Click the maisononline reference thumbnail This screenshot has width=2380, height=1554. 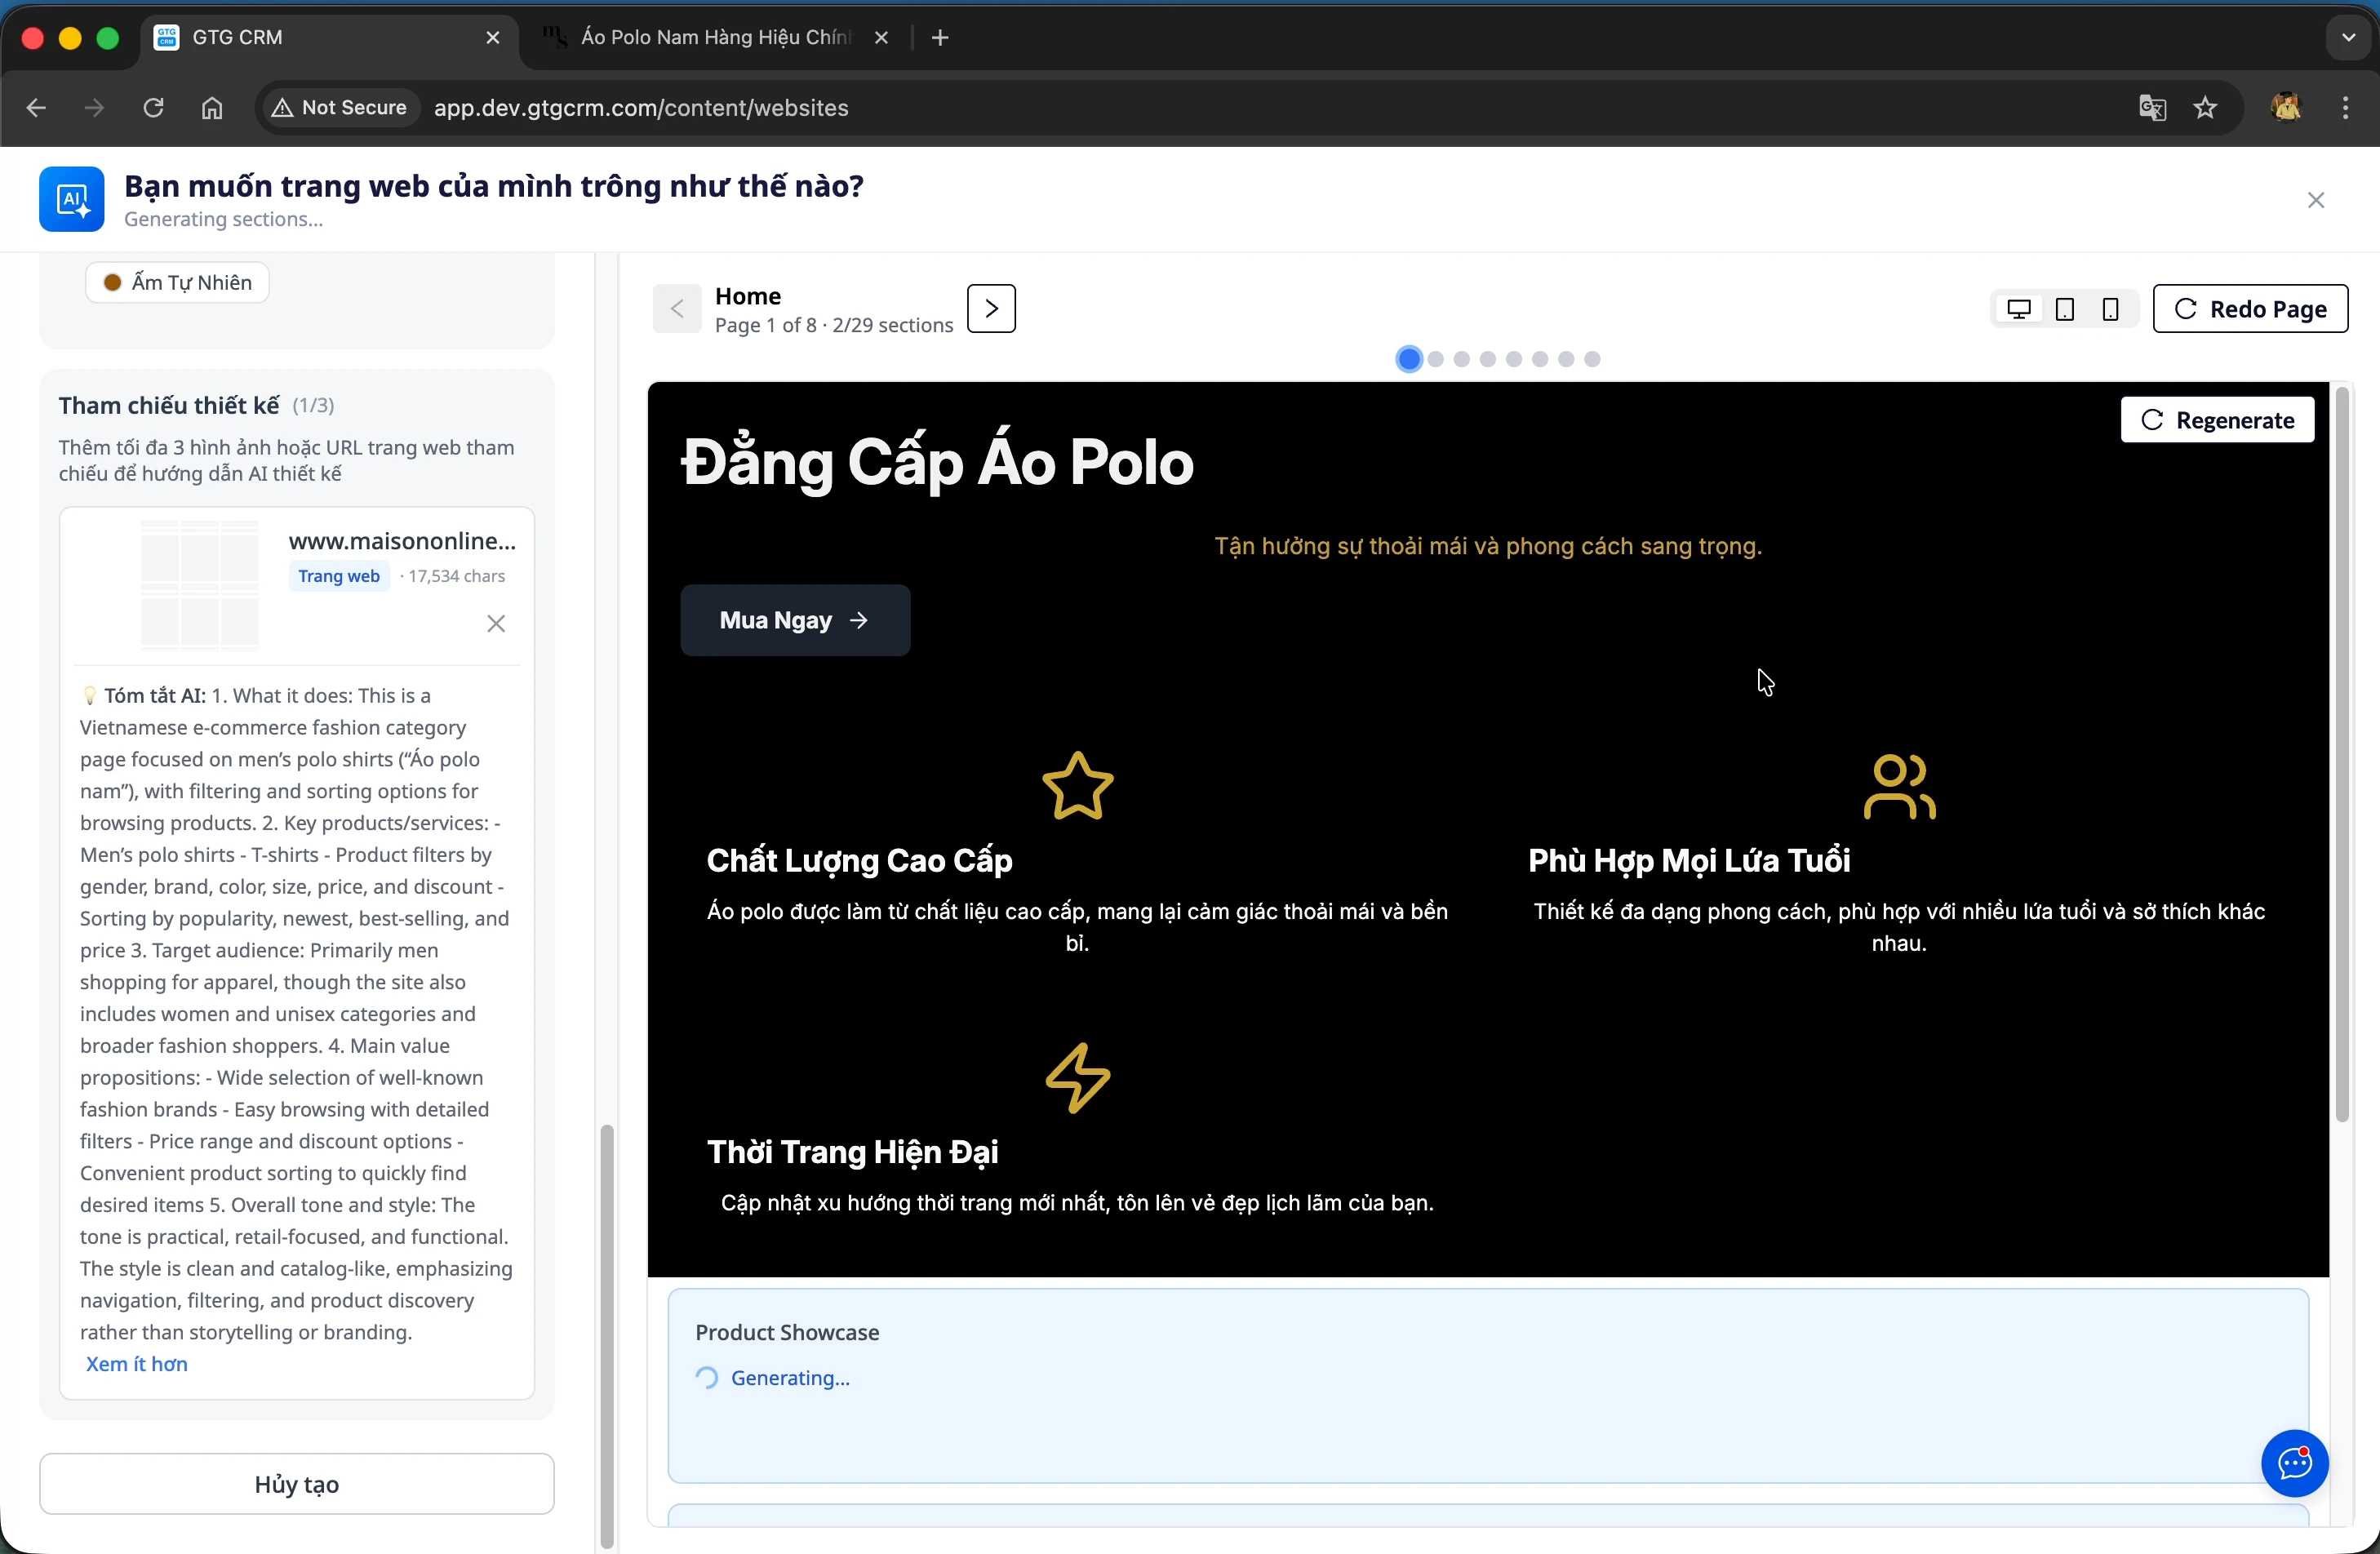coord(200,584)
